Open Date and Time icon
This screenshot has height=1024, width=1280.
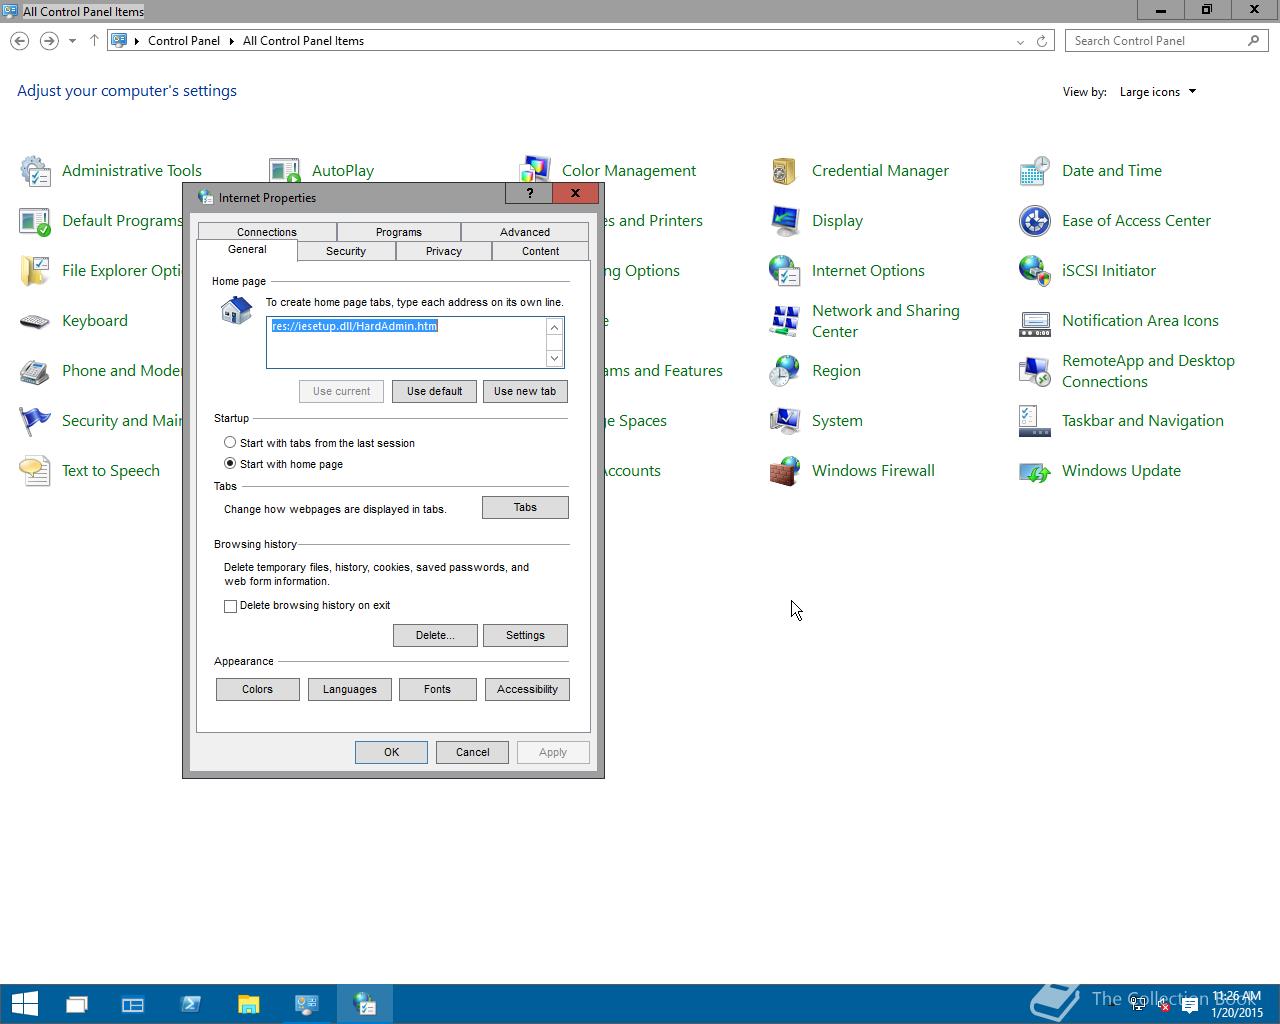[1035, 171]
